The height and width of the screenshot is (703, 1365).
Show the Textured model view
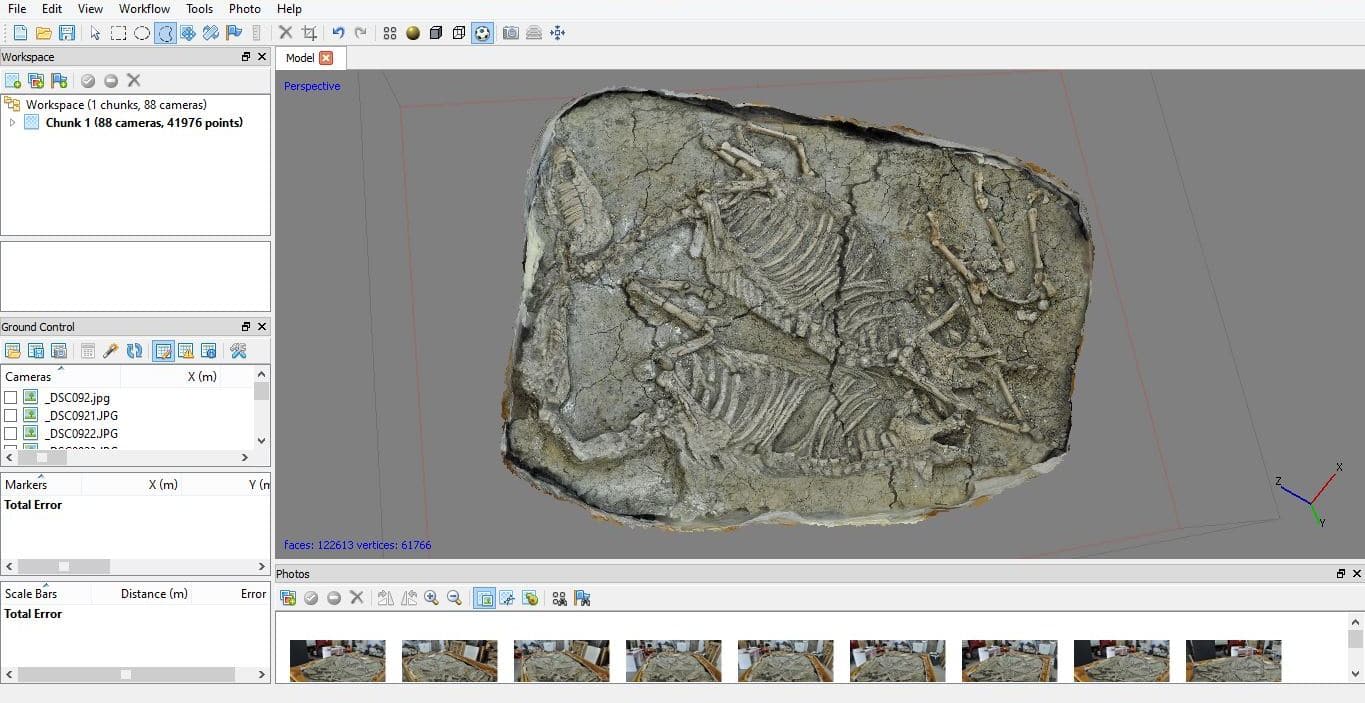click(x=482, y=33)
